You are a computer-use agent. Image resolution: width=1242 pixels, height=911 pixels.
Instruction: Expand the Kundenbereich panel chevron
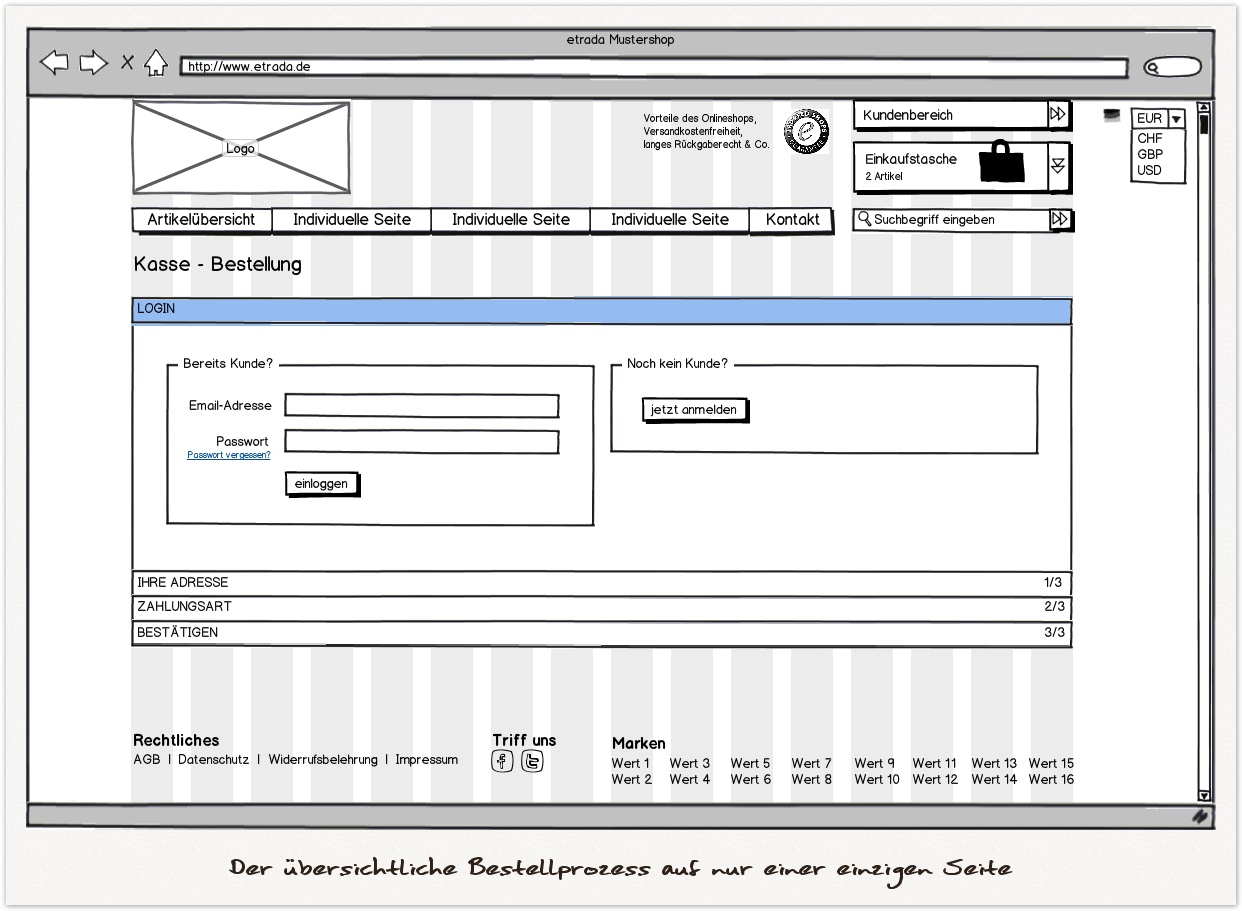1057,114
